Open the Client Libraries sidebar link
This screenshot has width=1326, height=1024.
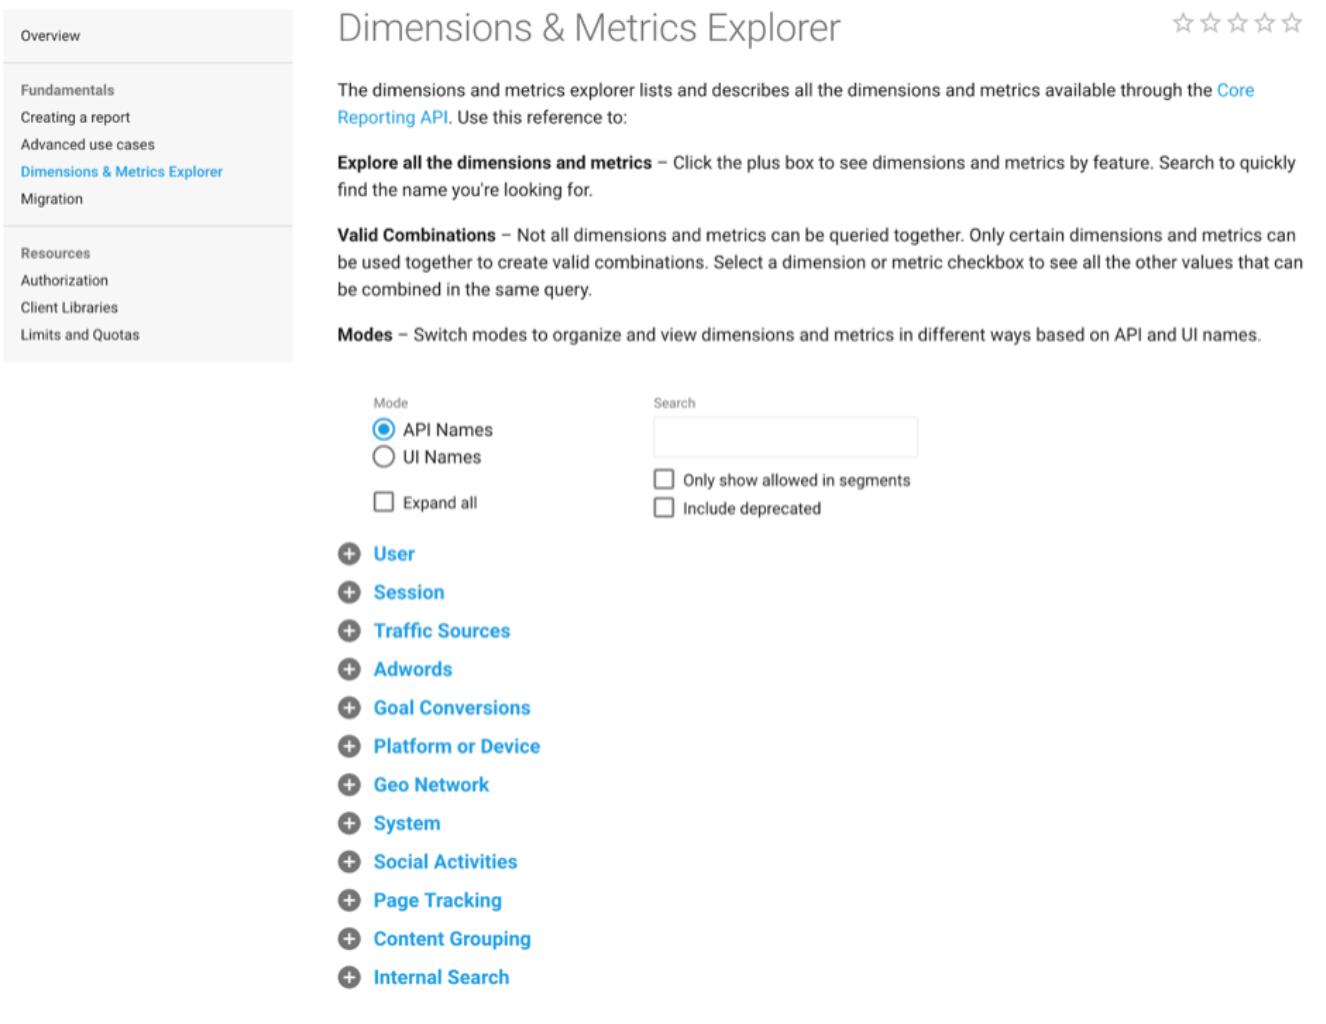point(69,308)
